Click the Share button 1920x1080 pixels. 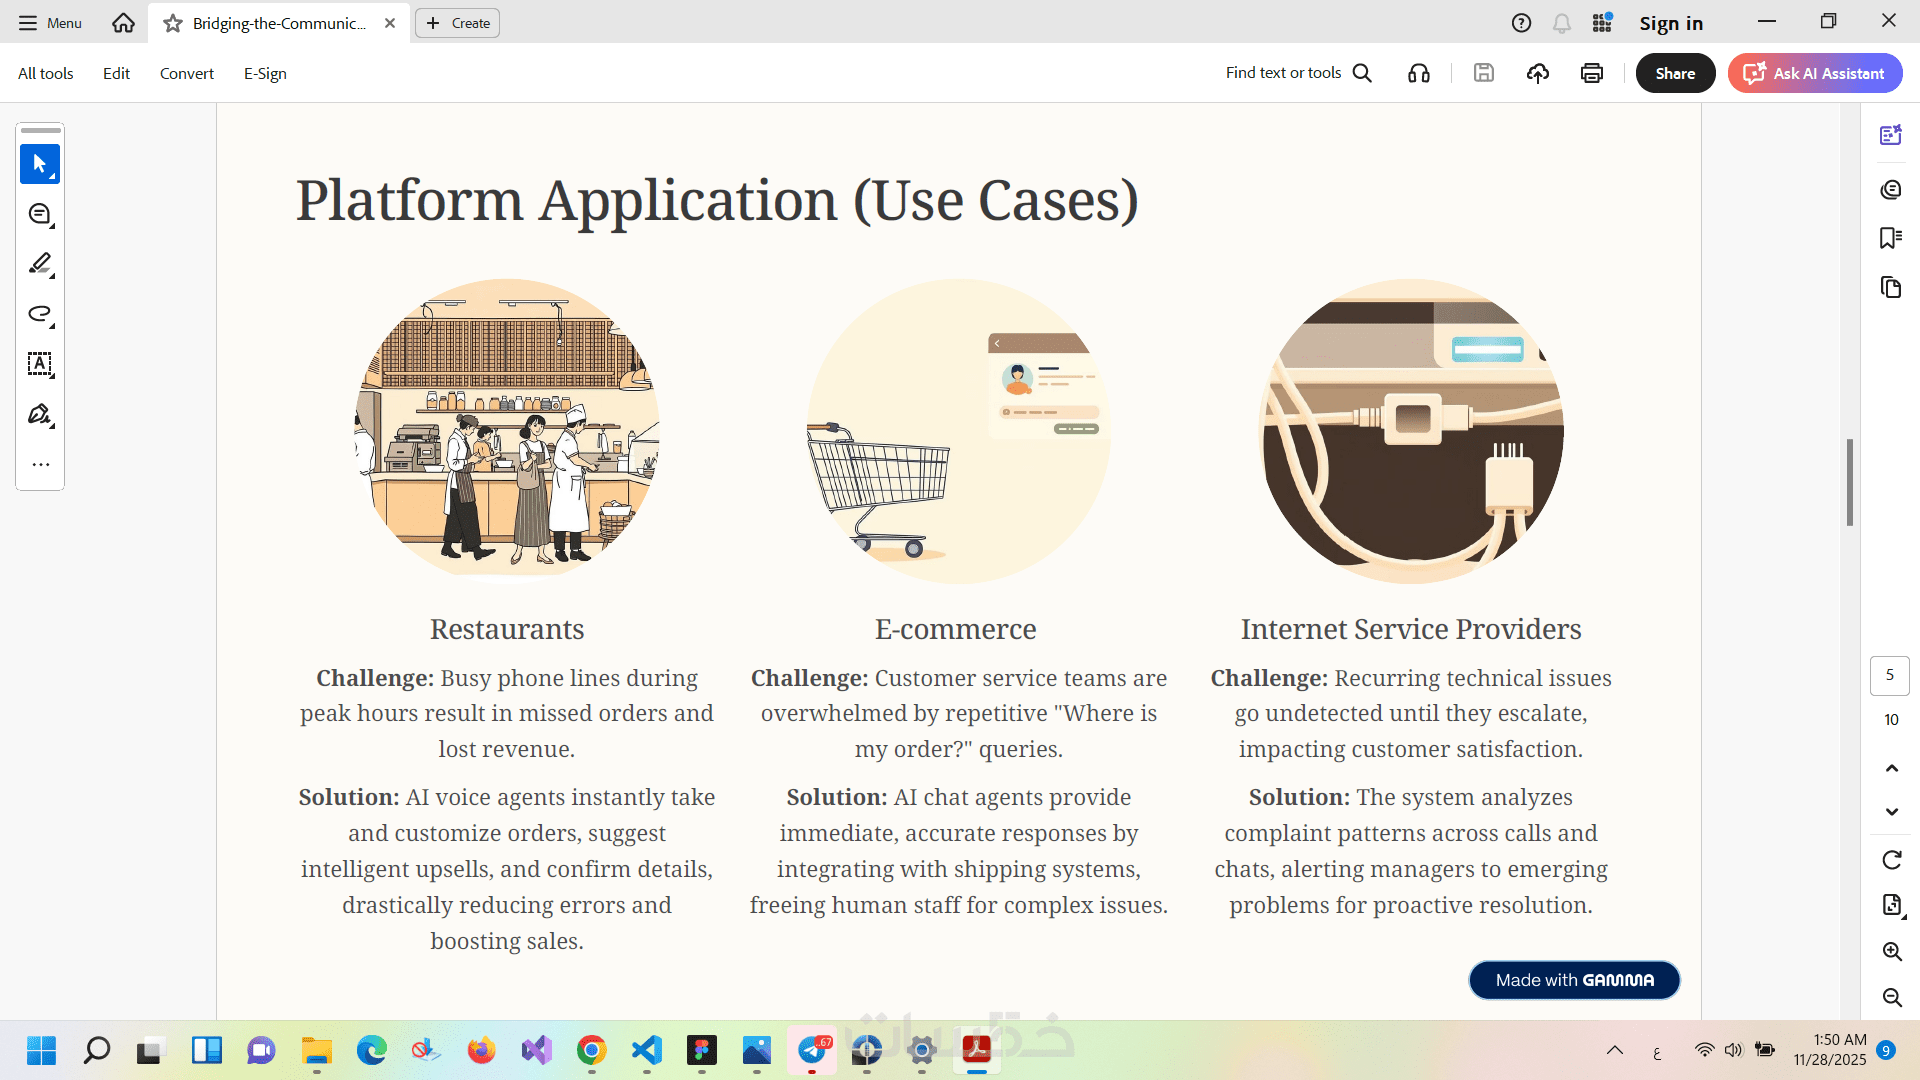point(1675,73)
